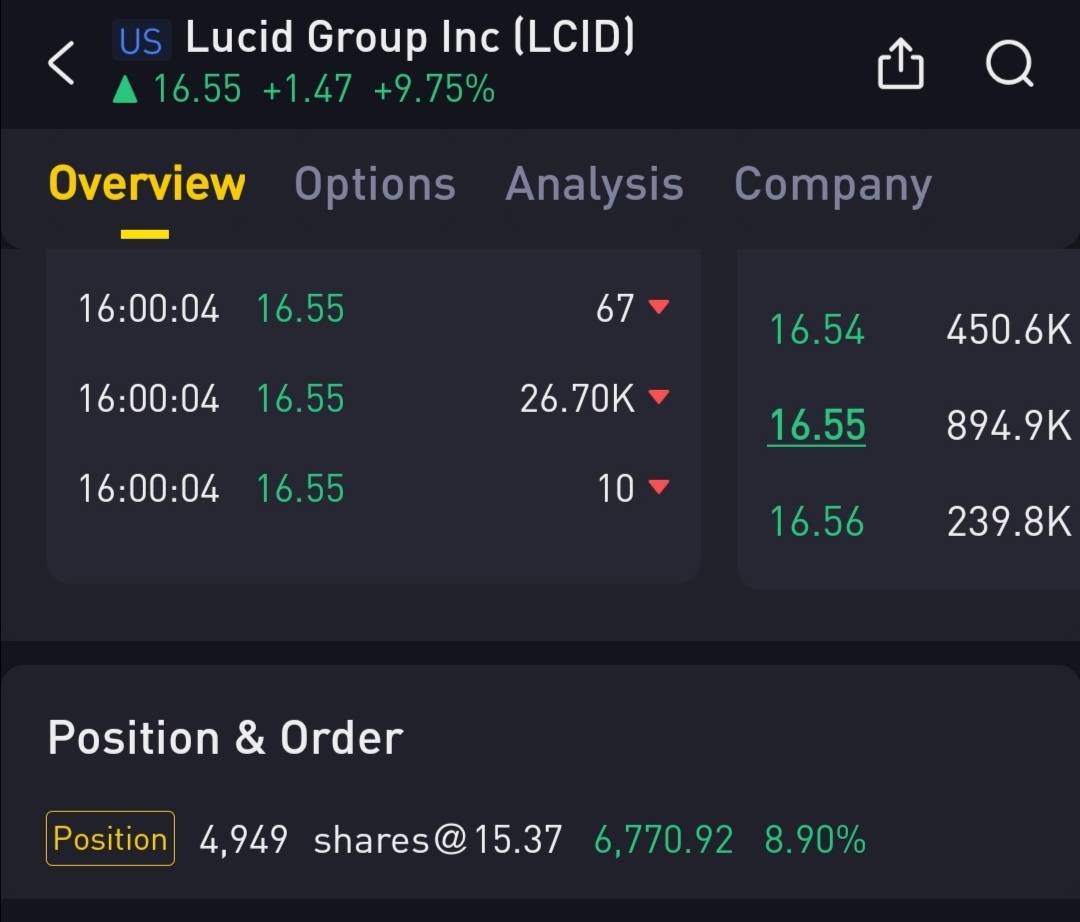This screenshot has width=1080, height=922.
Task: Select the Overview tab
Action: tap(146, 185)
